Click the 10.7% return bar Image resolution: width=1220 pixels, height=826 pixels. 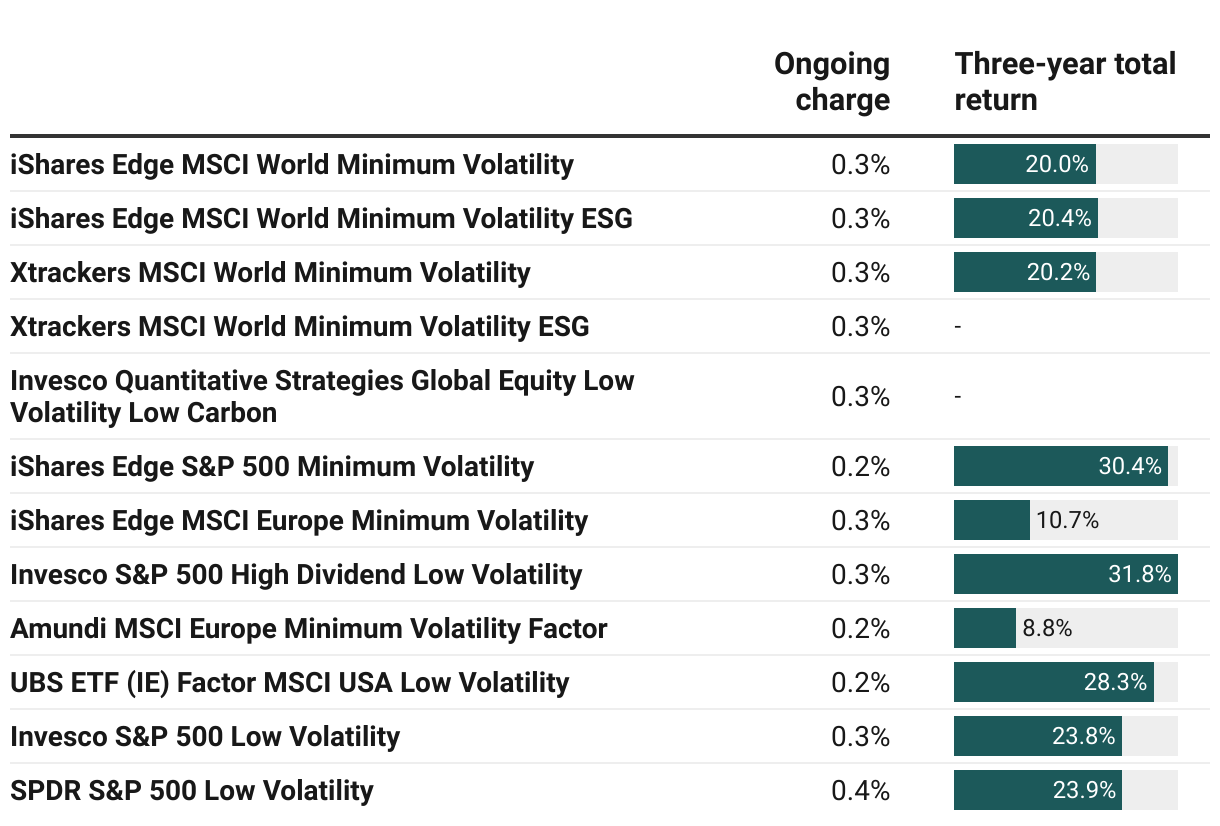coord(992,520)
